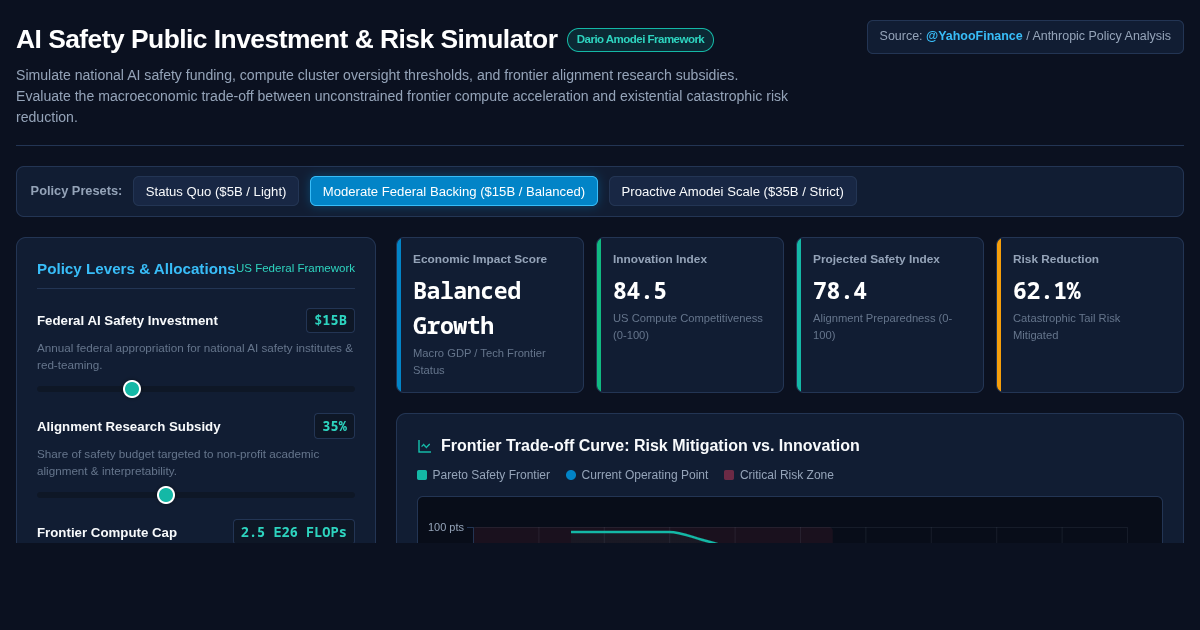Click the US Compute Competitiveness (0-100) caption
The image size is (1200, 630).
(x=688, y=326)
